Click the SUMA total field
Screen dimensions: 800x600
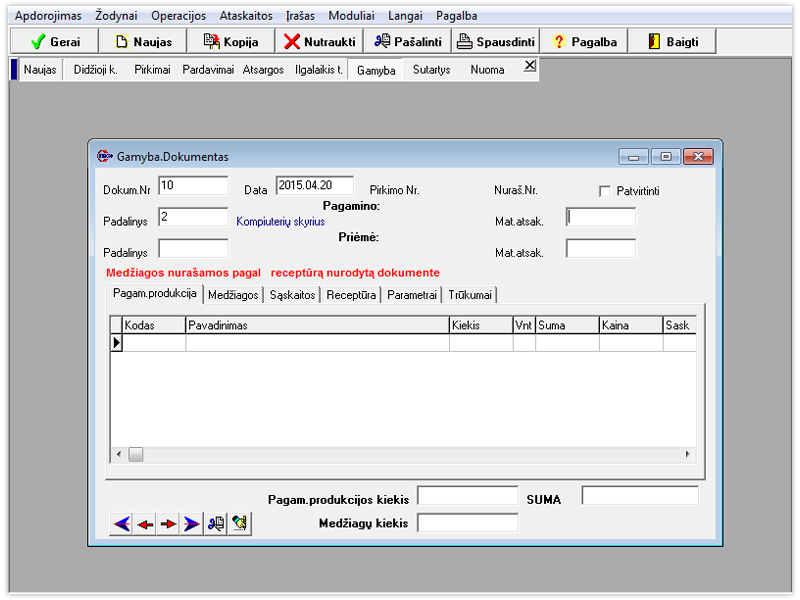point(640,495)
